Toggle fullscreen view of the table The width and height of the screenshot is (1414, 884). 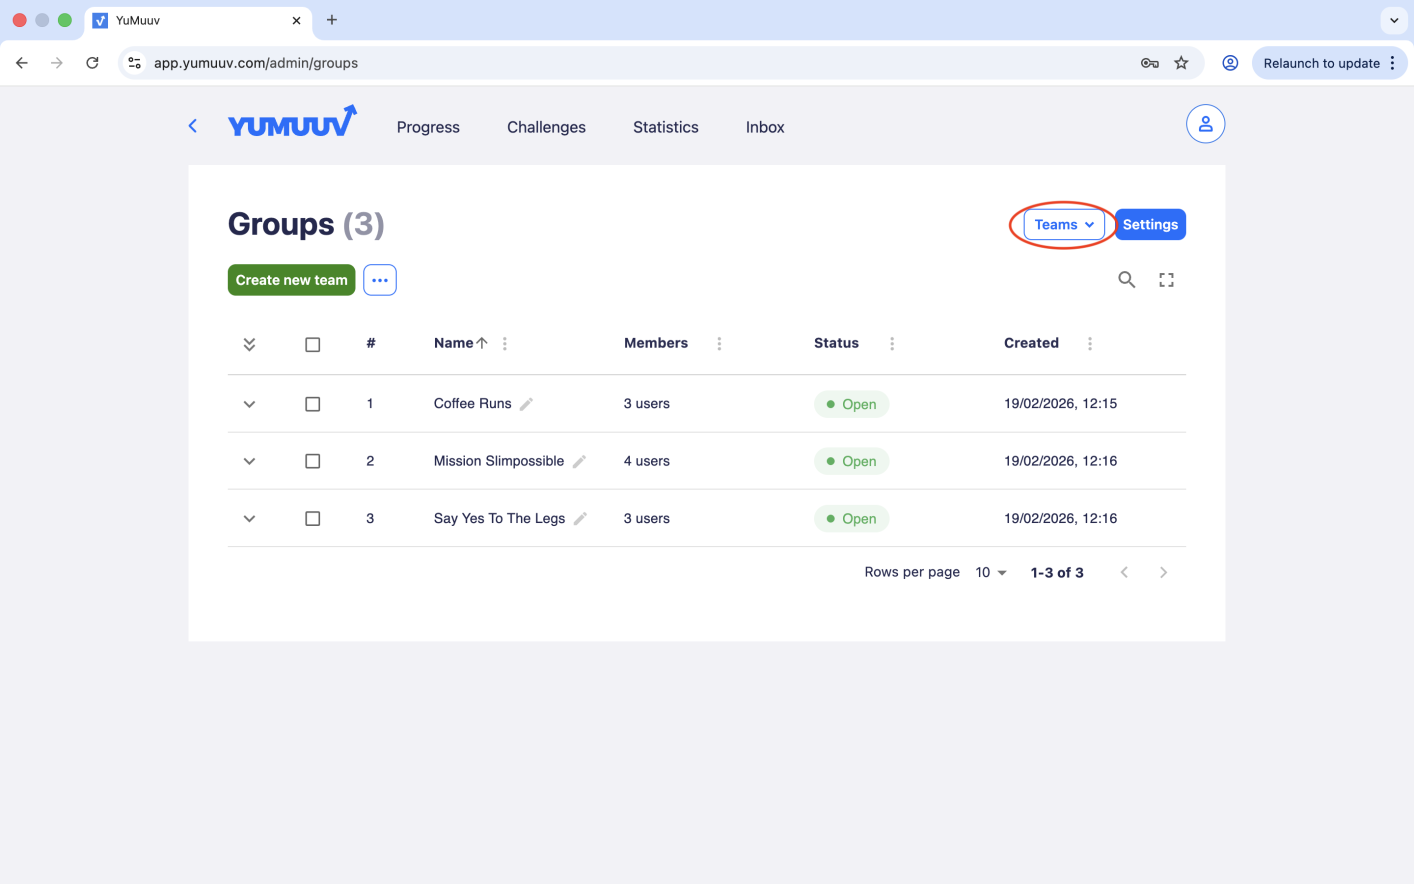pos(1166,280)
